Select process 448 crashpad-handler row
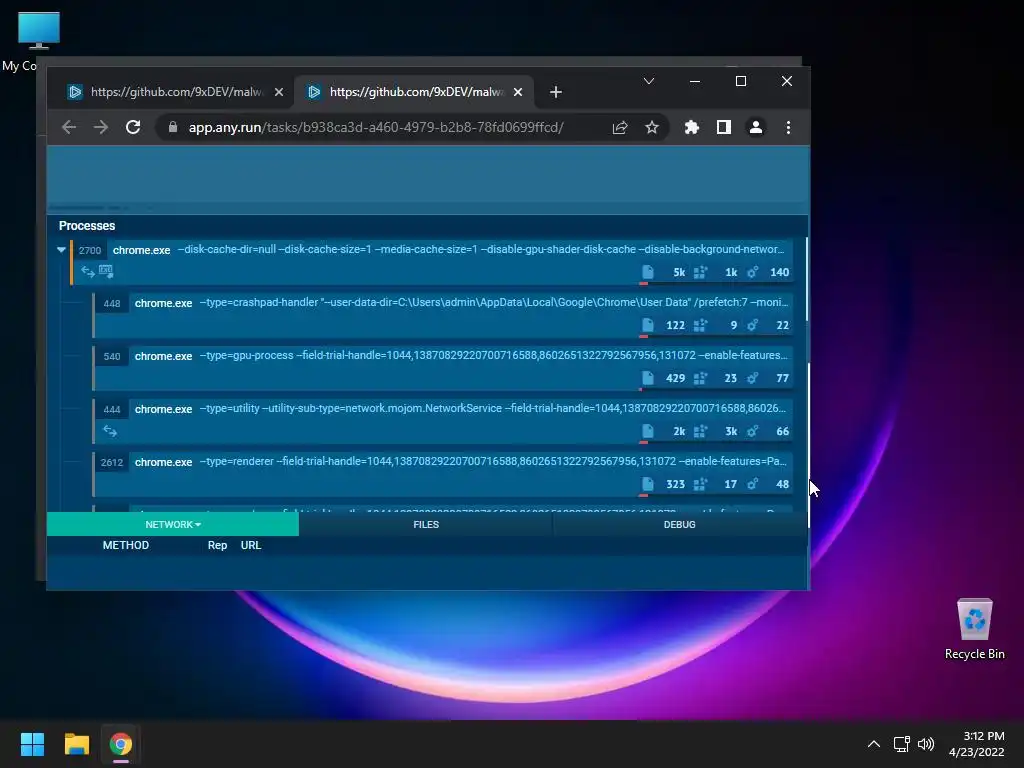 443,314
